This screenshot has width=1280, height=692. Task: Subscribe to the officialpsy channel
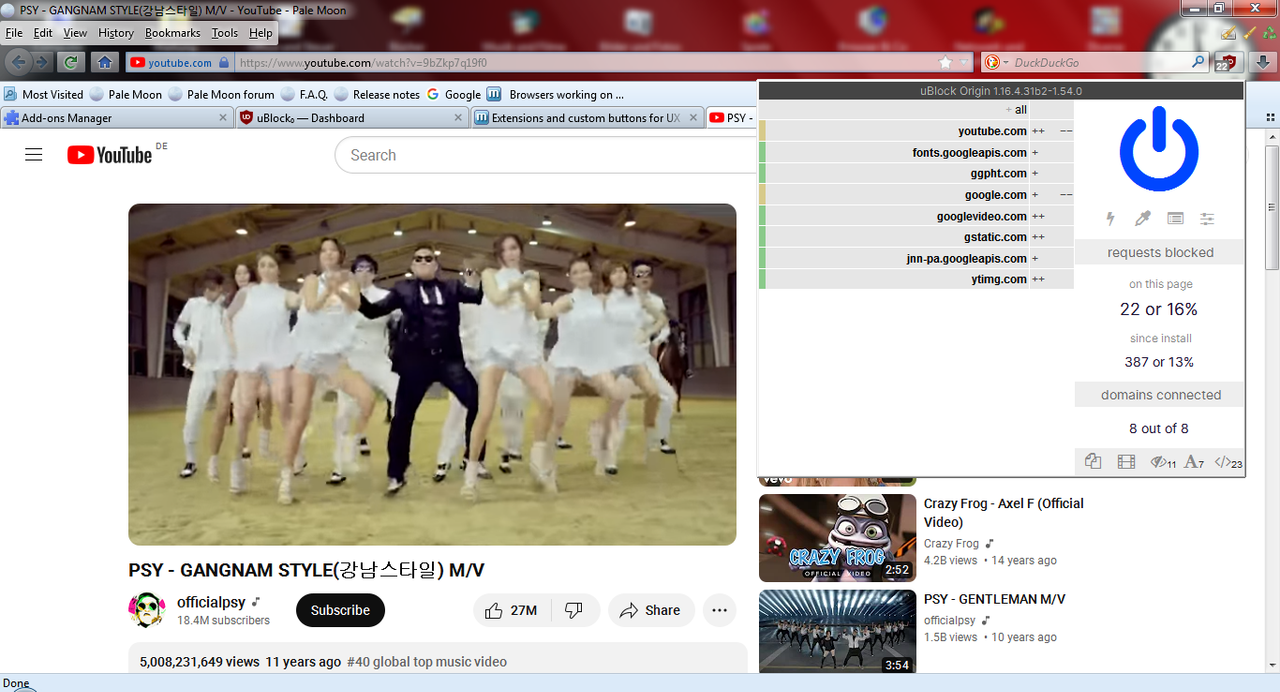[340, 610]
